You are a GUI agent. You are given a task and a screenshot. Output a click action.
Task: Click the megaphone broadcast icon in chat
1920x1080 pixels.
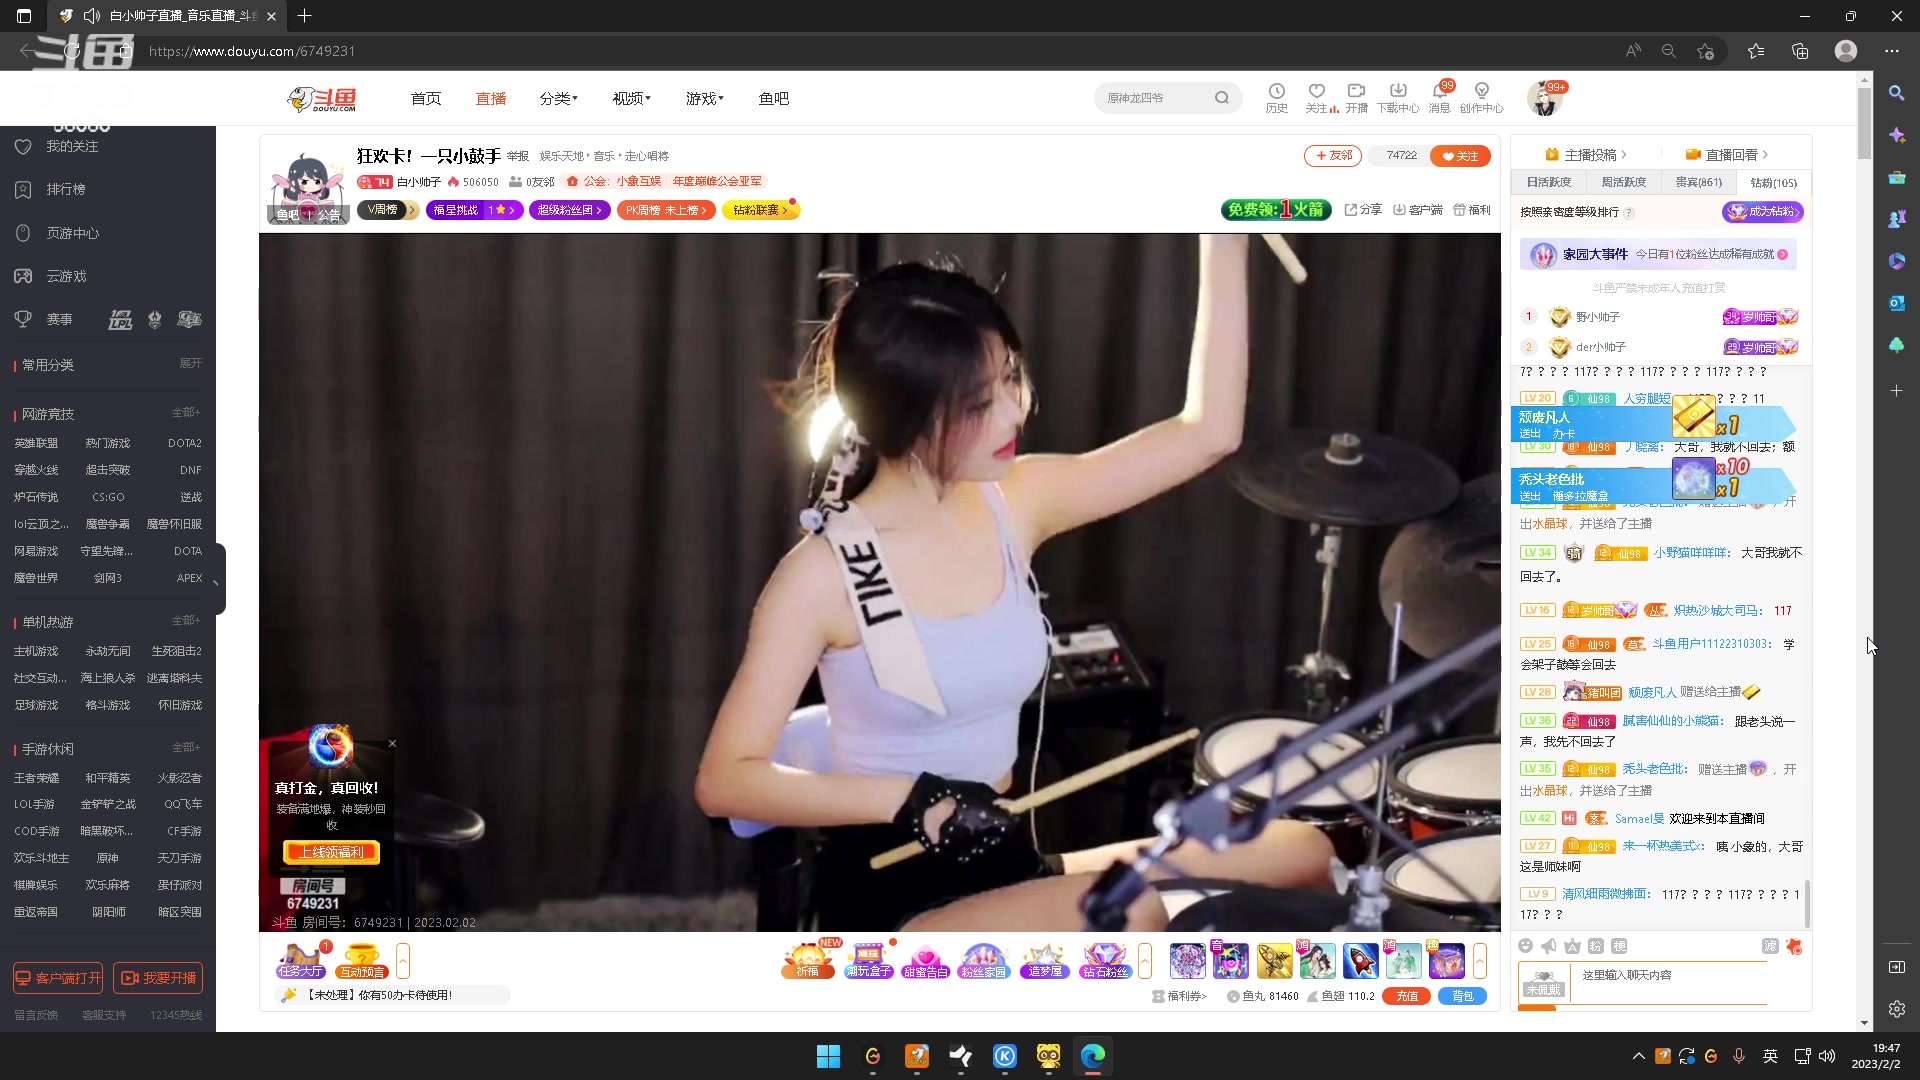[x=1548, y=946]
